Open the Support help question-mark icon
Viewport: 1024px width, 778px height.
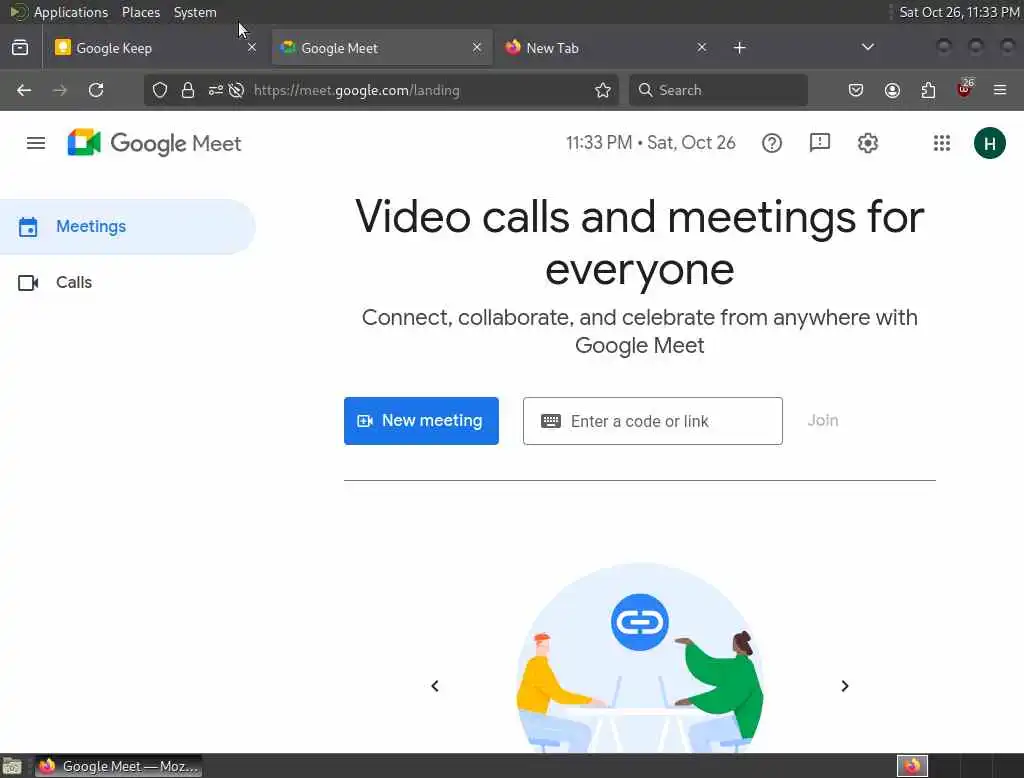point(772,143)
